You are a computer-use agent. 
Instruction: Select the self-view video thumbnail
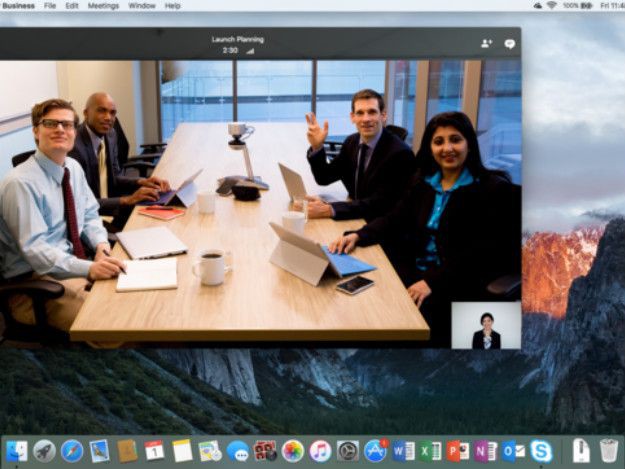486,325
